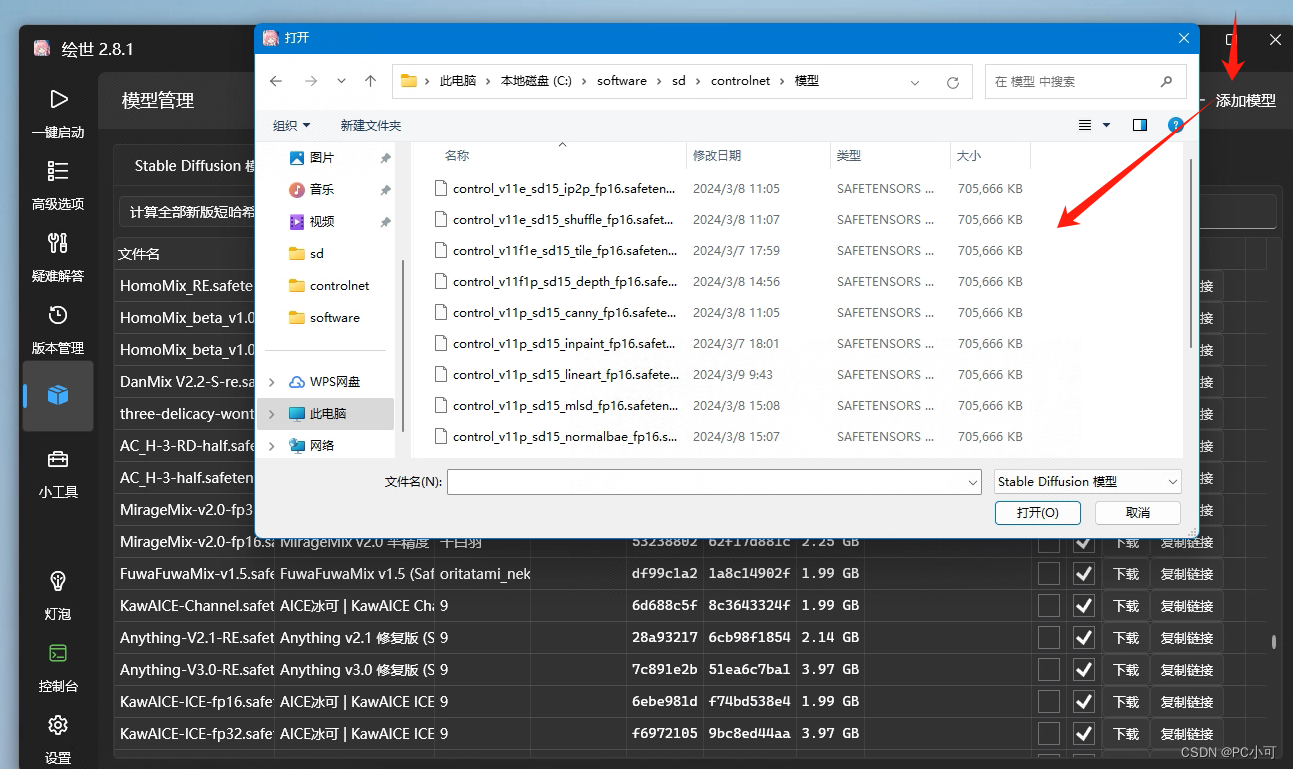The width and height of the screenshot is (1293, 769).
Task: Toggle checked box in Anything-V2.1-RE row
Action: point(1083,638)
